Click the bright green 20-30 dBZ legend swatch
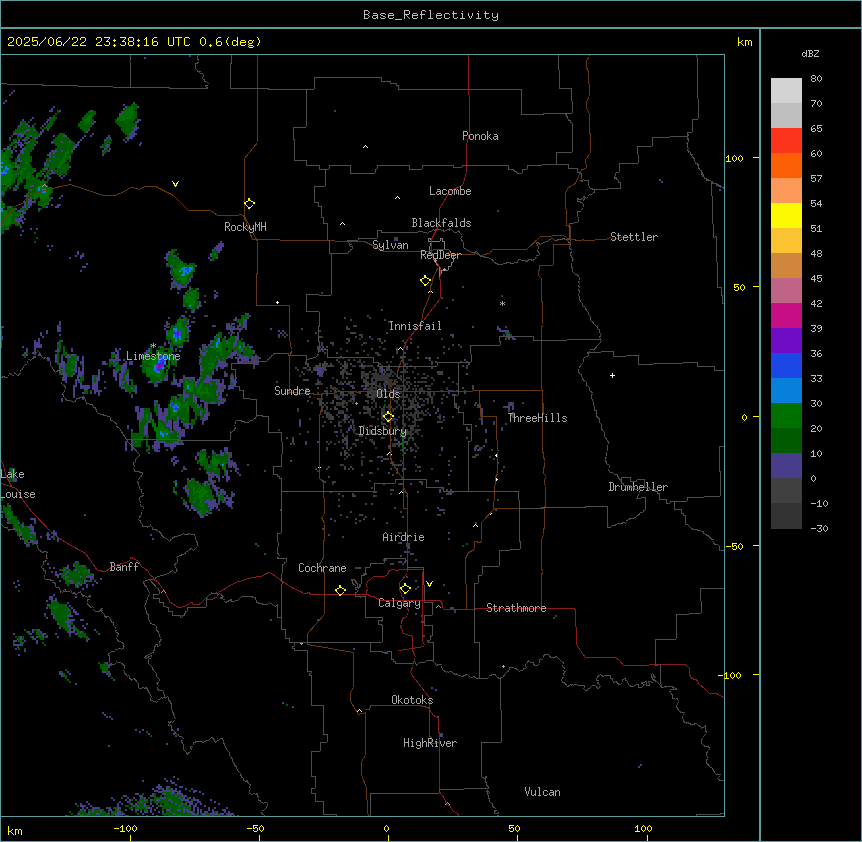Viewport: 862px width, 842px height. [786, 416]
